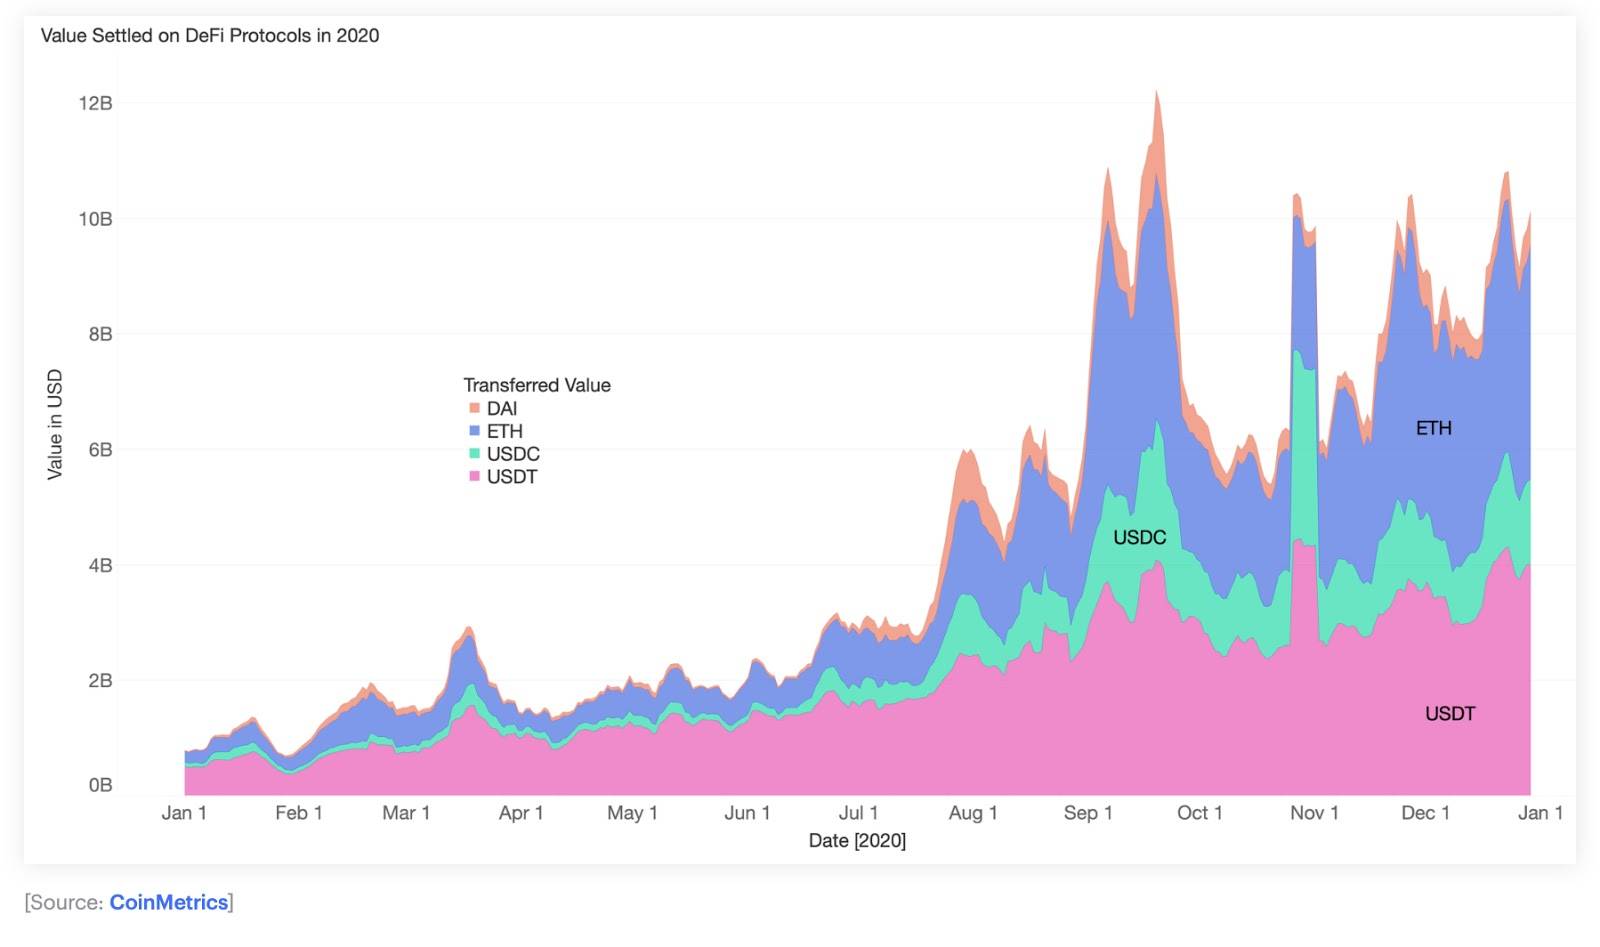Image resolution: width=1600 pixels, height=947 pixels.
Task: Click the Sep 1 x-axis tick label
Action: [x=1088, y=813]
